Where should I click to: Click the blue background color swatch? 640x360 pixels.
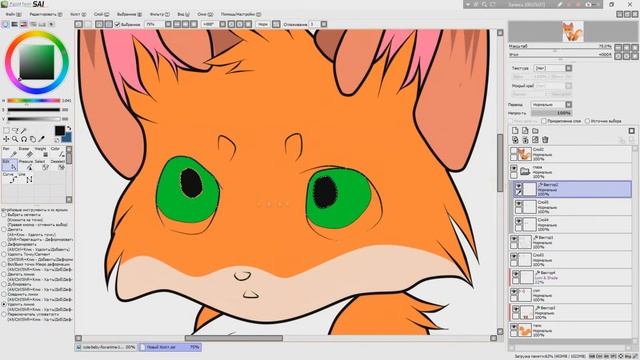[x=67, y=138]
